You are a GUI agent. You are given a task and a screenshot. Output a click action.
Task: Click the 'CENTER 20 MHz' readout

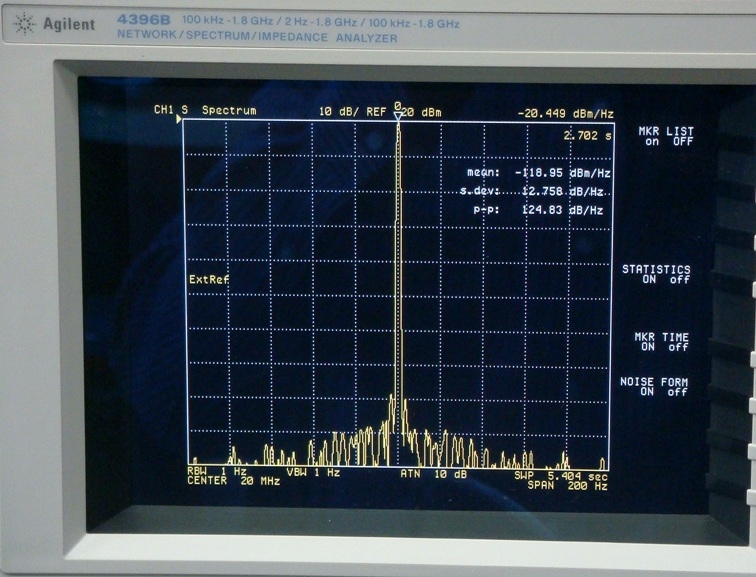tap(234, 481)
